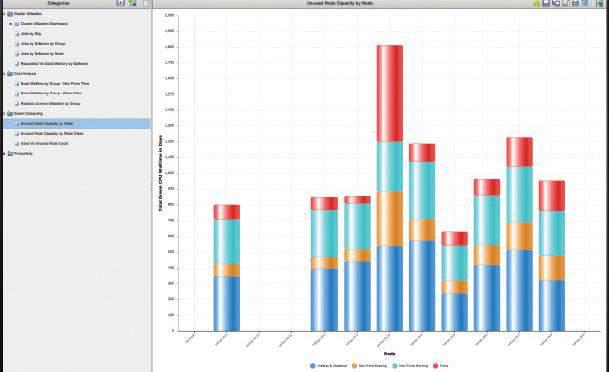Click the Used Vs Unused Node Cycle icon
The width and height of the screenshot is (609, 372).
17,144
